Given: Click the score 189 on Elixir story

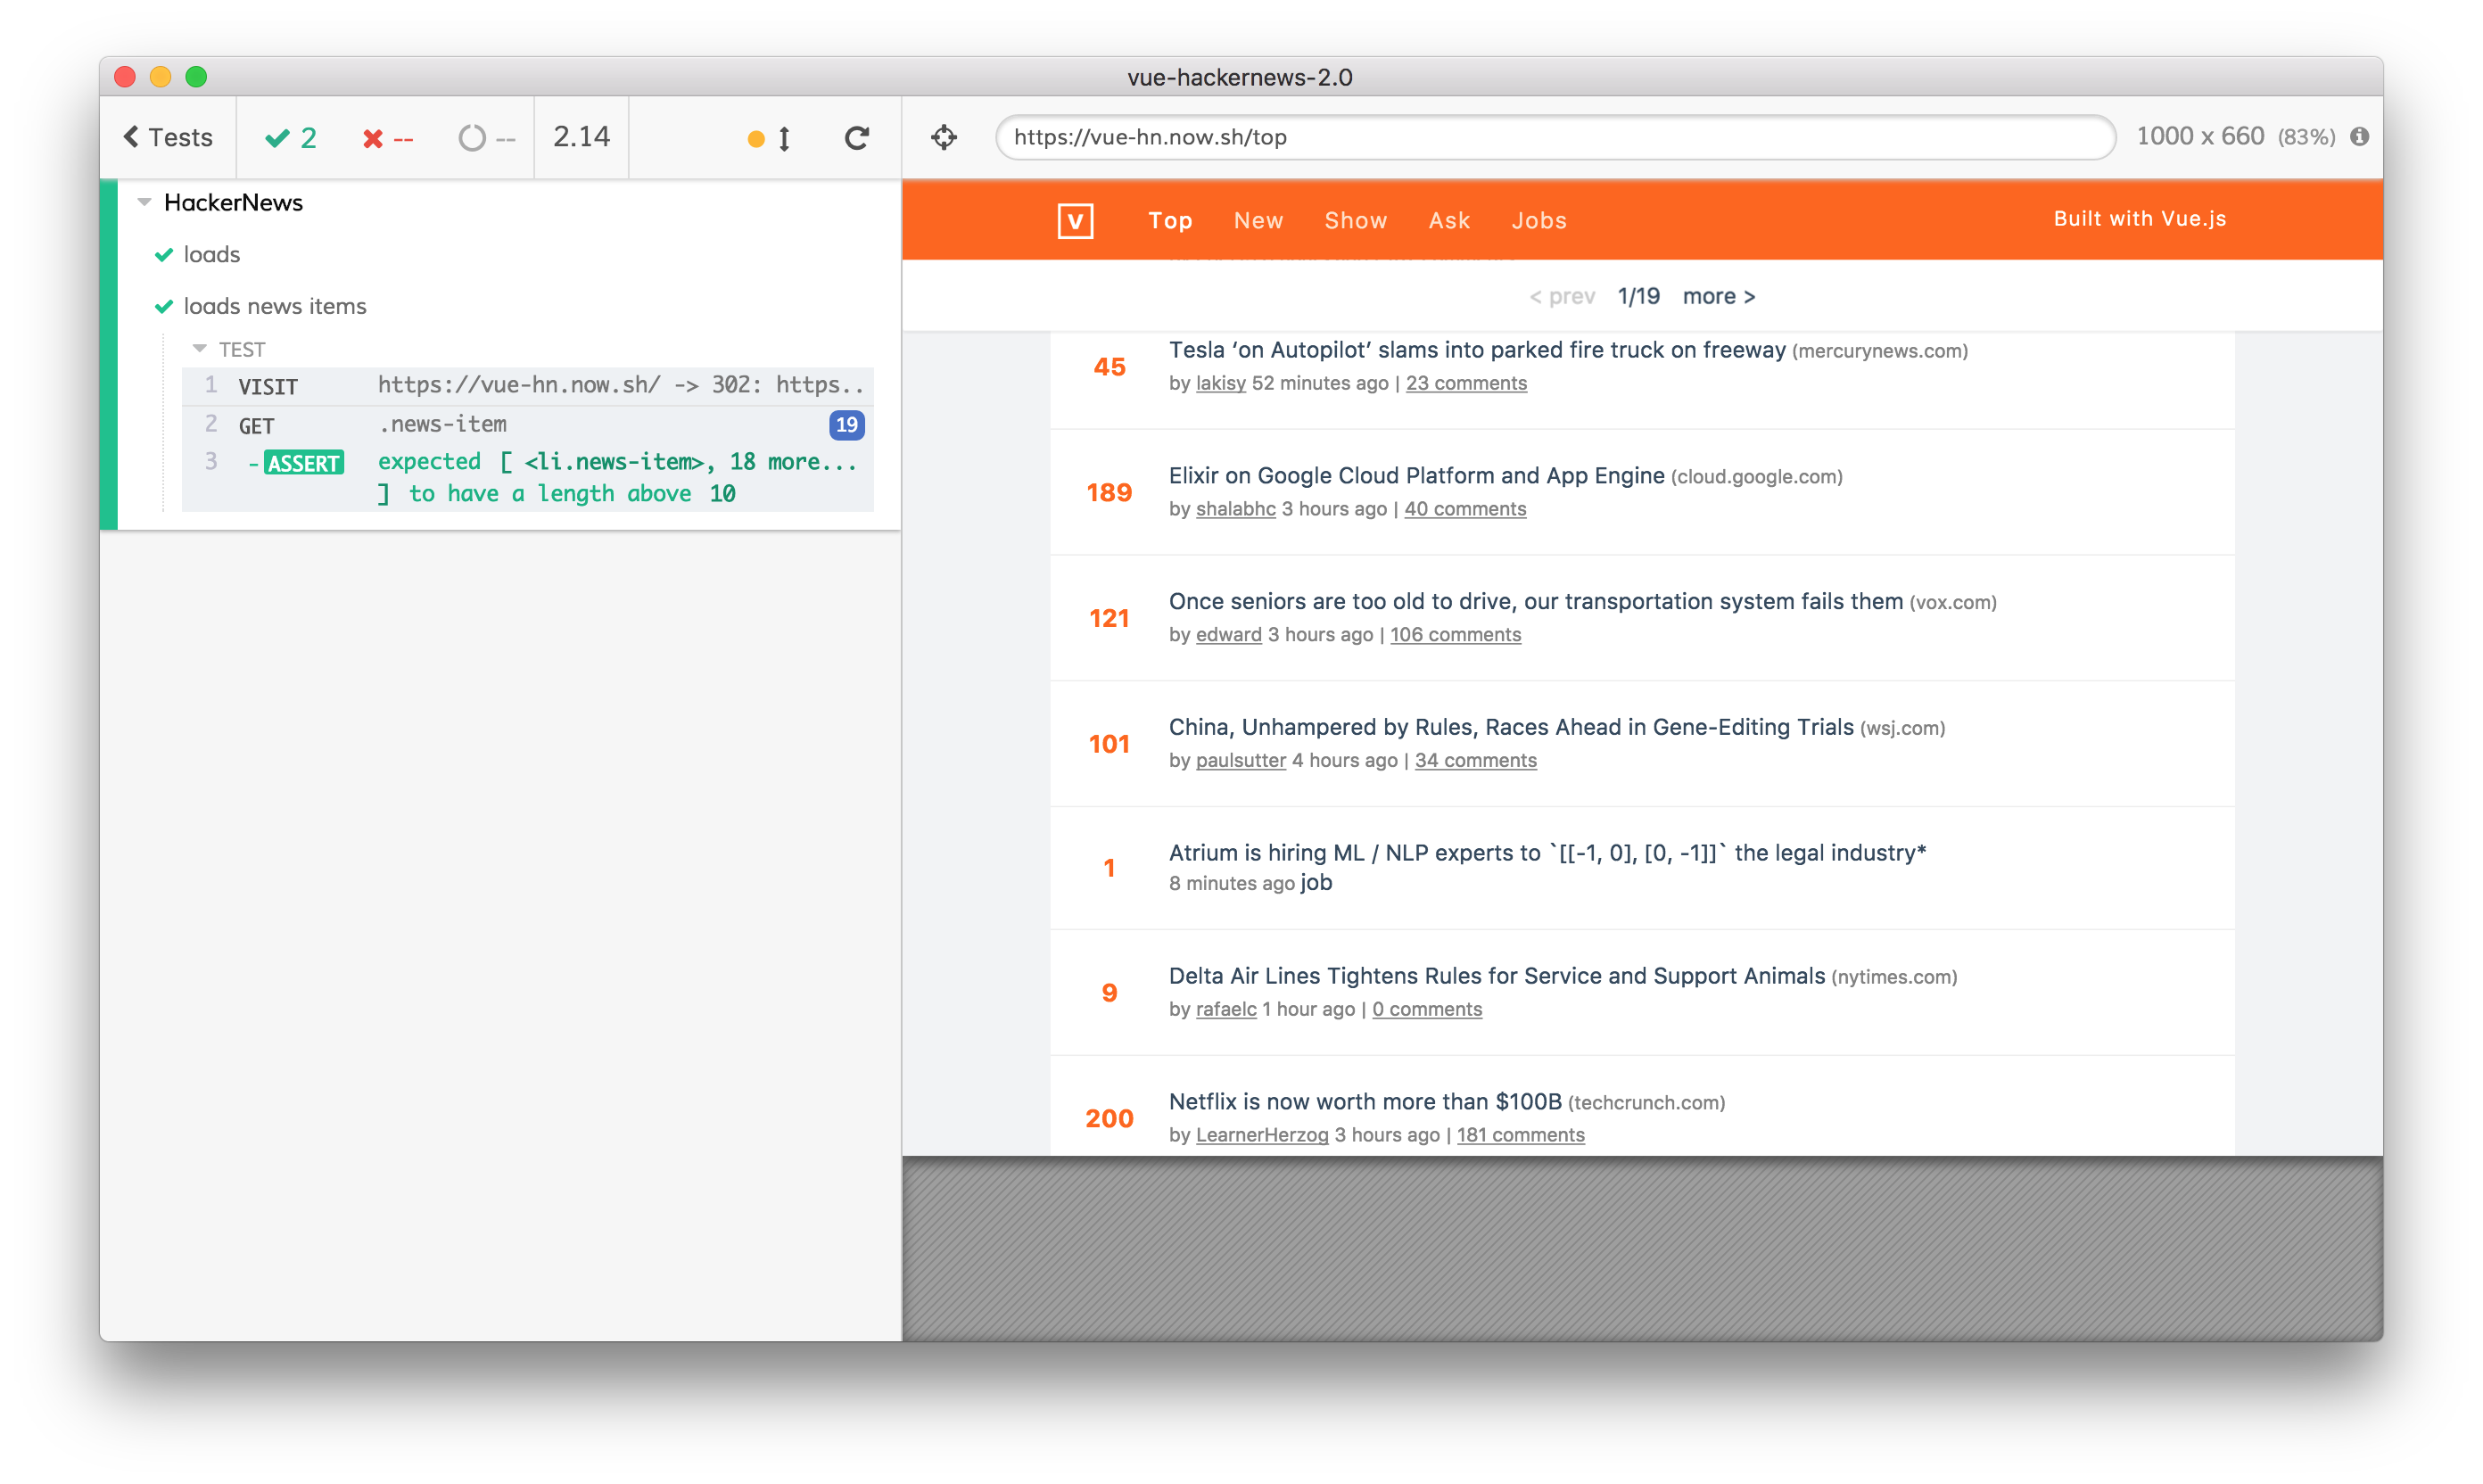Looking at the screenshot, I should point(1109,493).
